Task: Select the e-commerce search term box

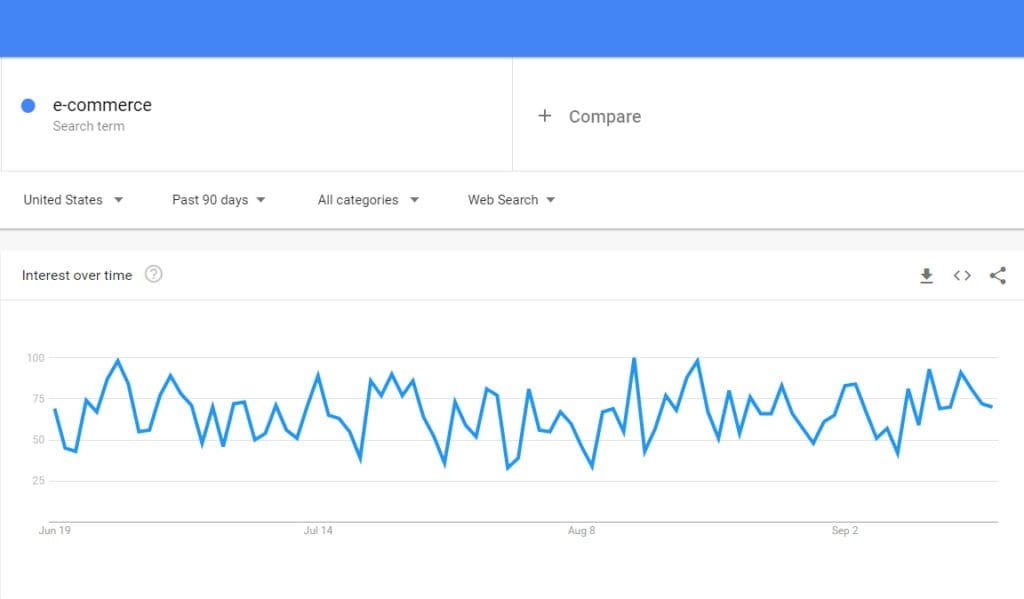Action: 257,114
